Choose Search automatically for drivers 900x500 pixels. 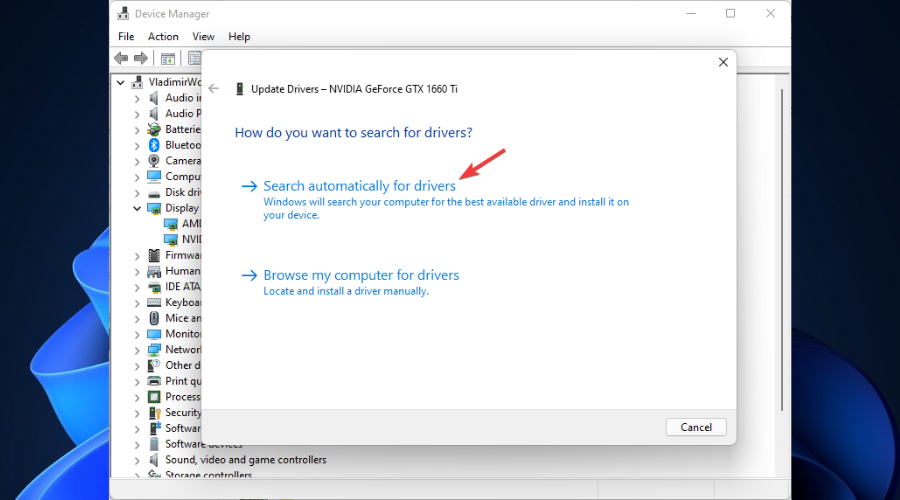click(x=359, y=186)
